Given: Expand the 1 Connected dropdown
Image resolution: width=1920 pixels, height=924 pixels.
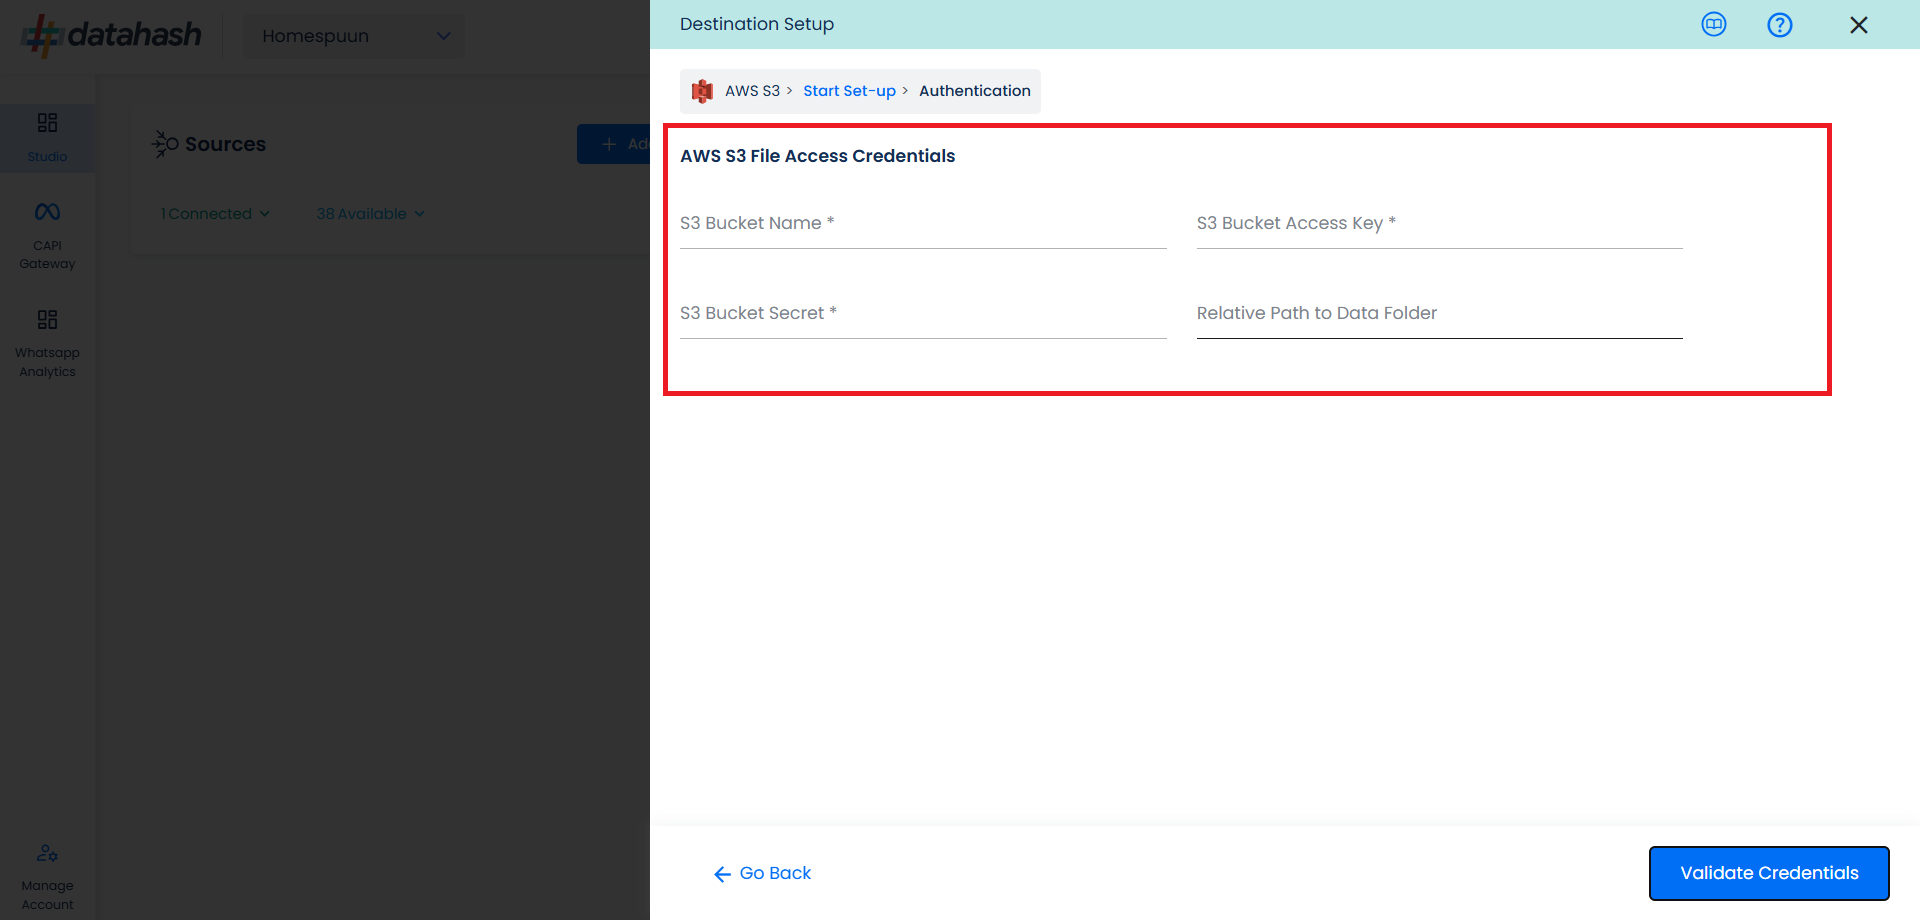Looking at the screenshot, I should pyautogui.click(x=215, y=214).
